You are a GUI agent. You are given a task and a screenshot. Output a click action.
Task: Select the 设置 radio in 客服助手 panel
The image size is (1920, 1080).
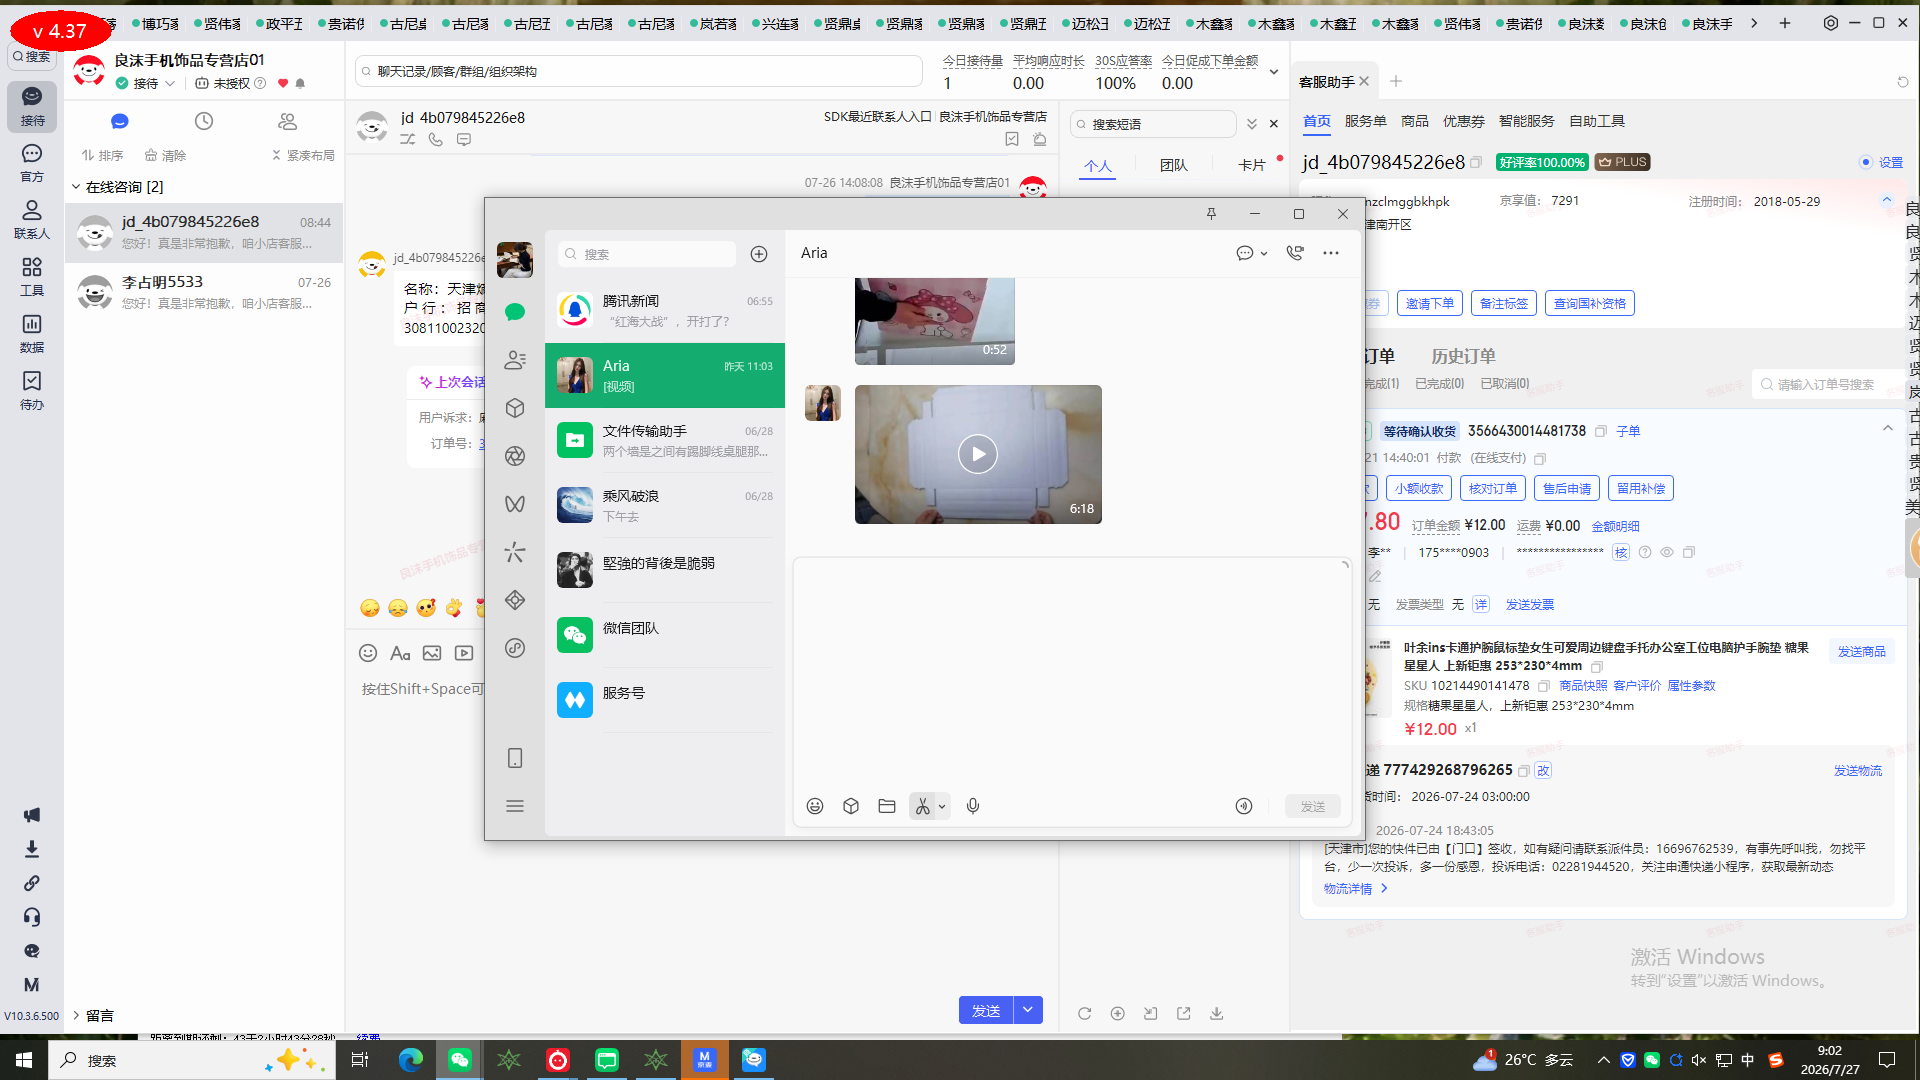[x=1865, y=162]
